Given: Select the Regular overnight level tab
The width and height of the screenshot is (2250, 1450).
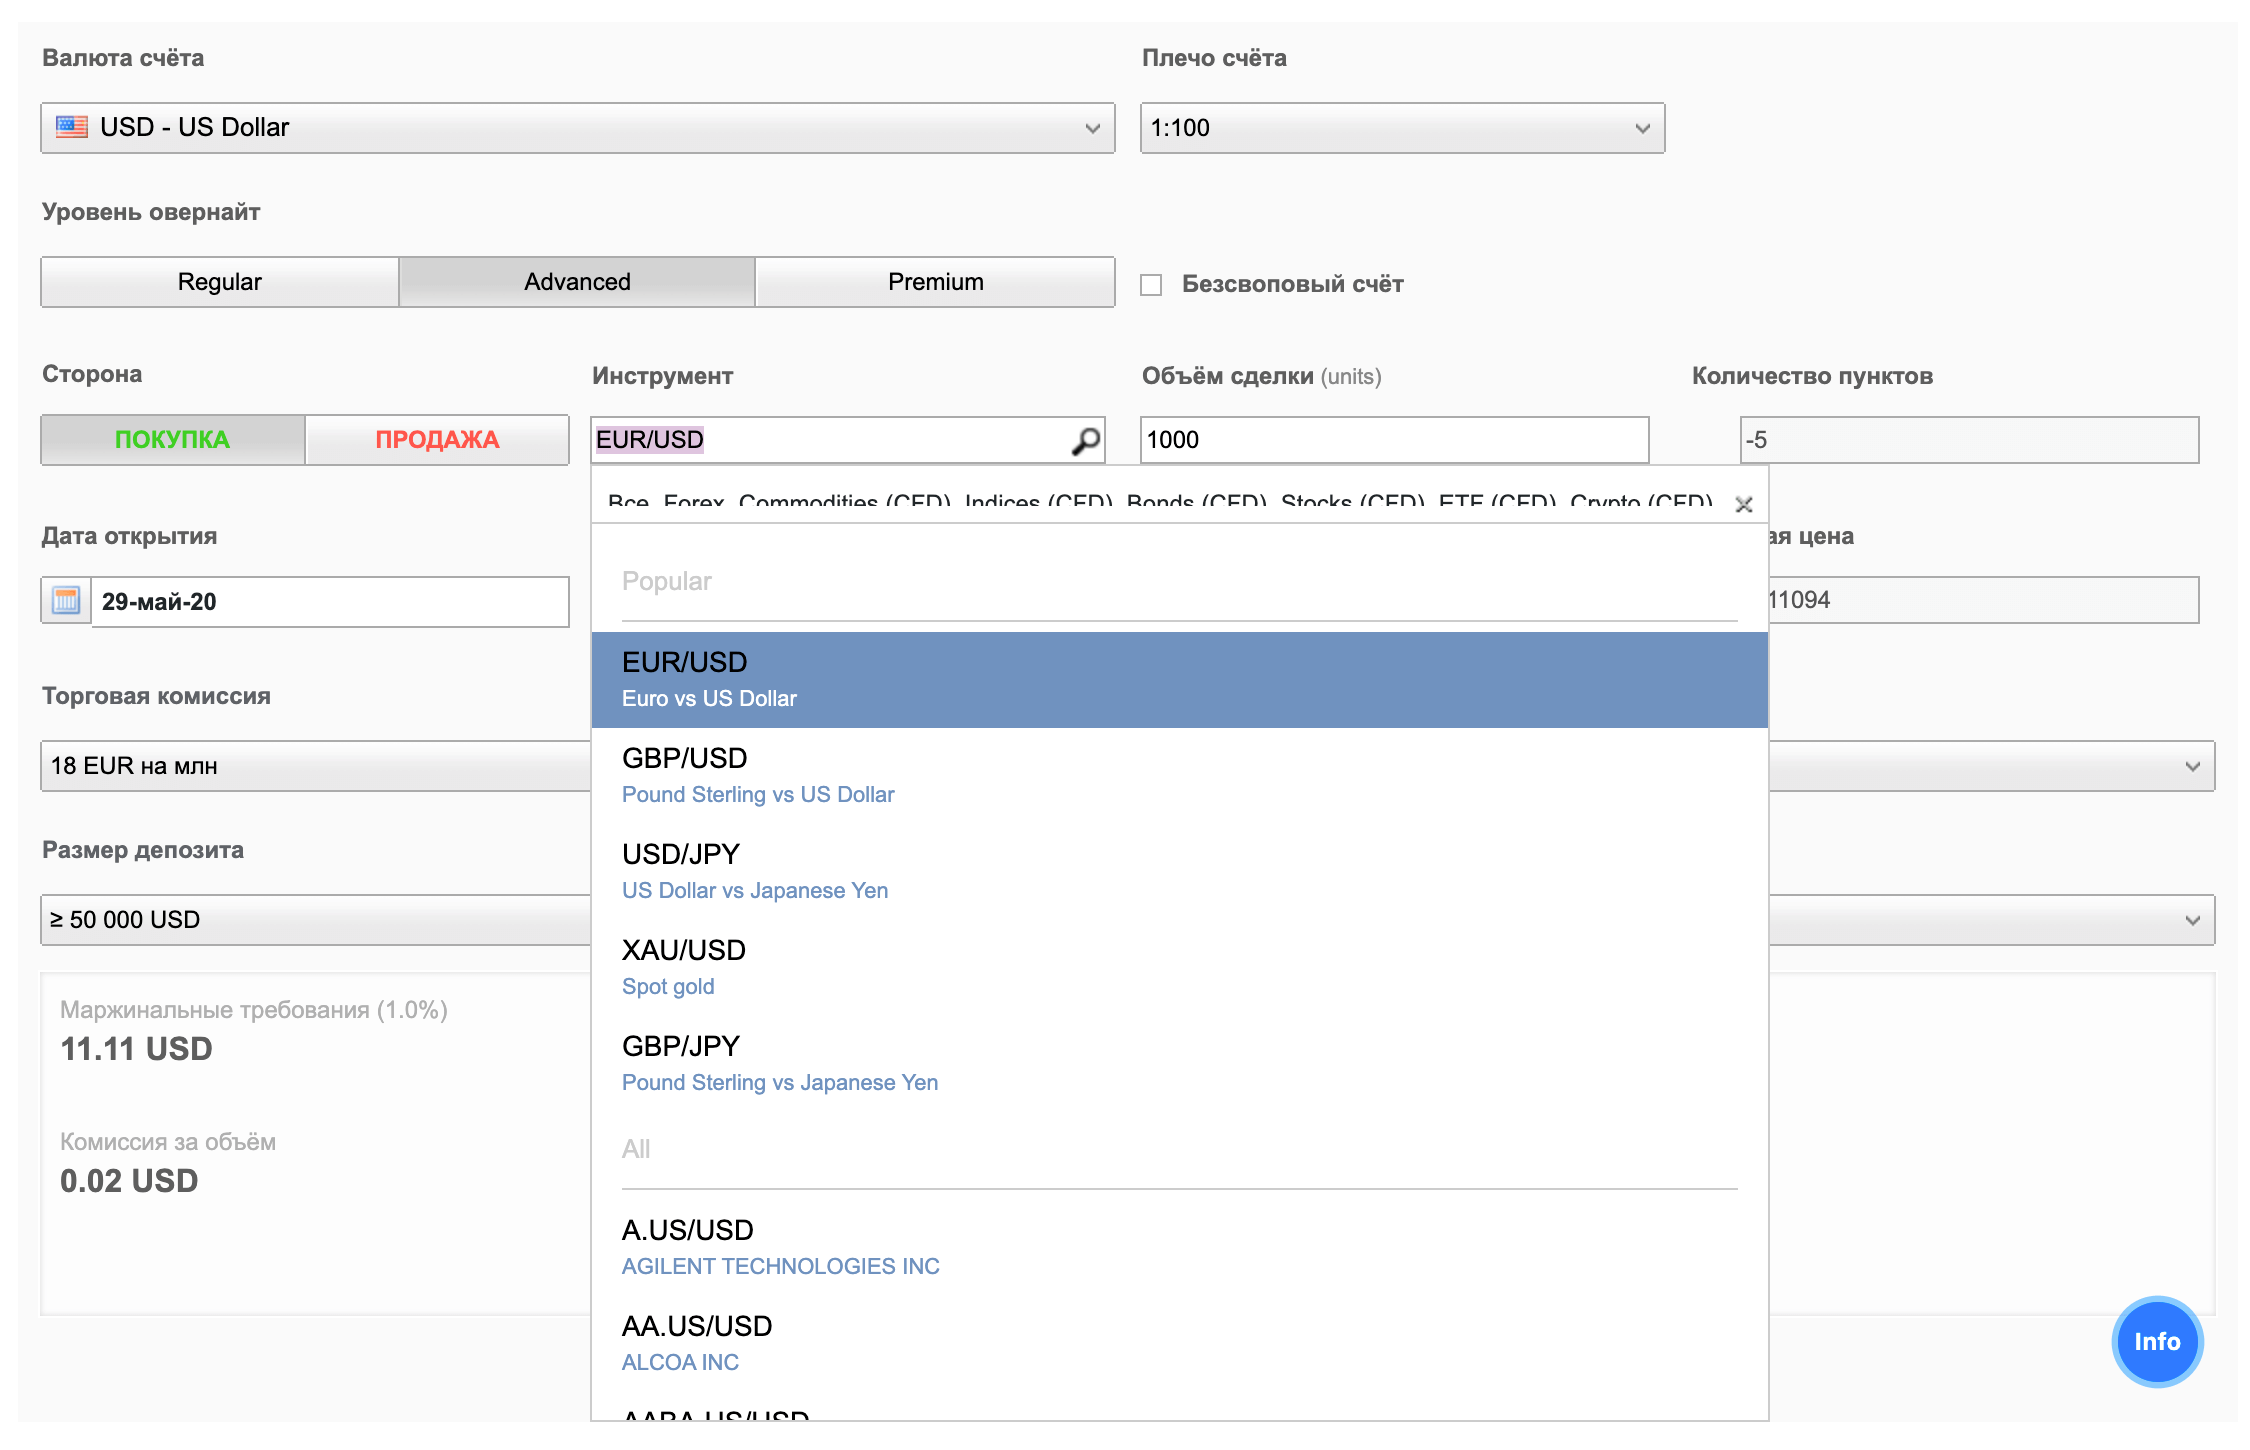Looking at the screenshot, I should [220, 282].
